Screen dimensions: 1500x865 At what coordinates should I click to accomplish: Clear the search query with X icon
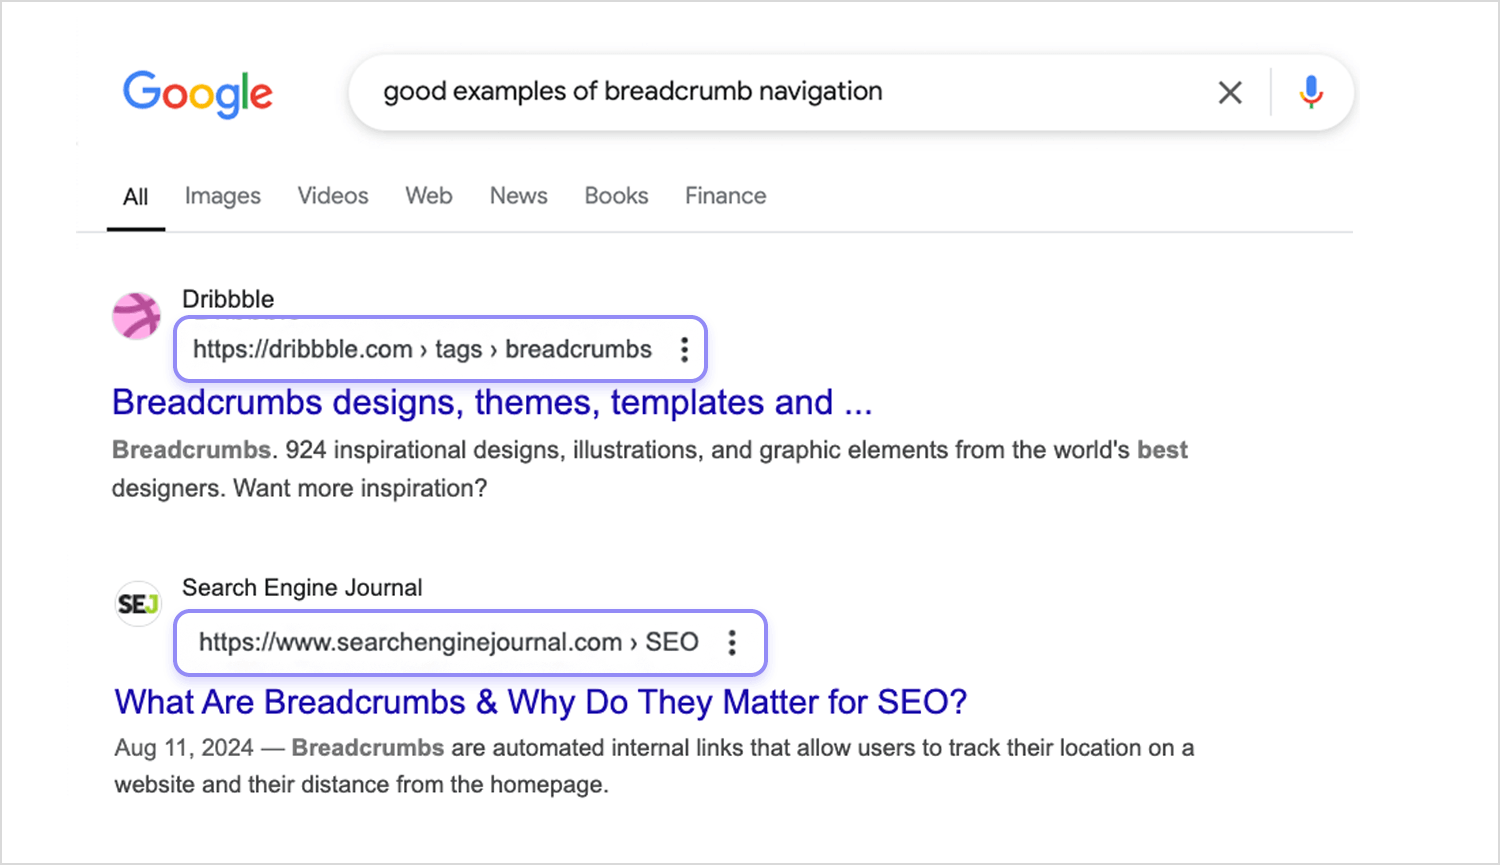point(1230,93)
